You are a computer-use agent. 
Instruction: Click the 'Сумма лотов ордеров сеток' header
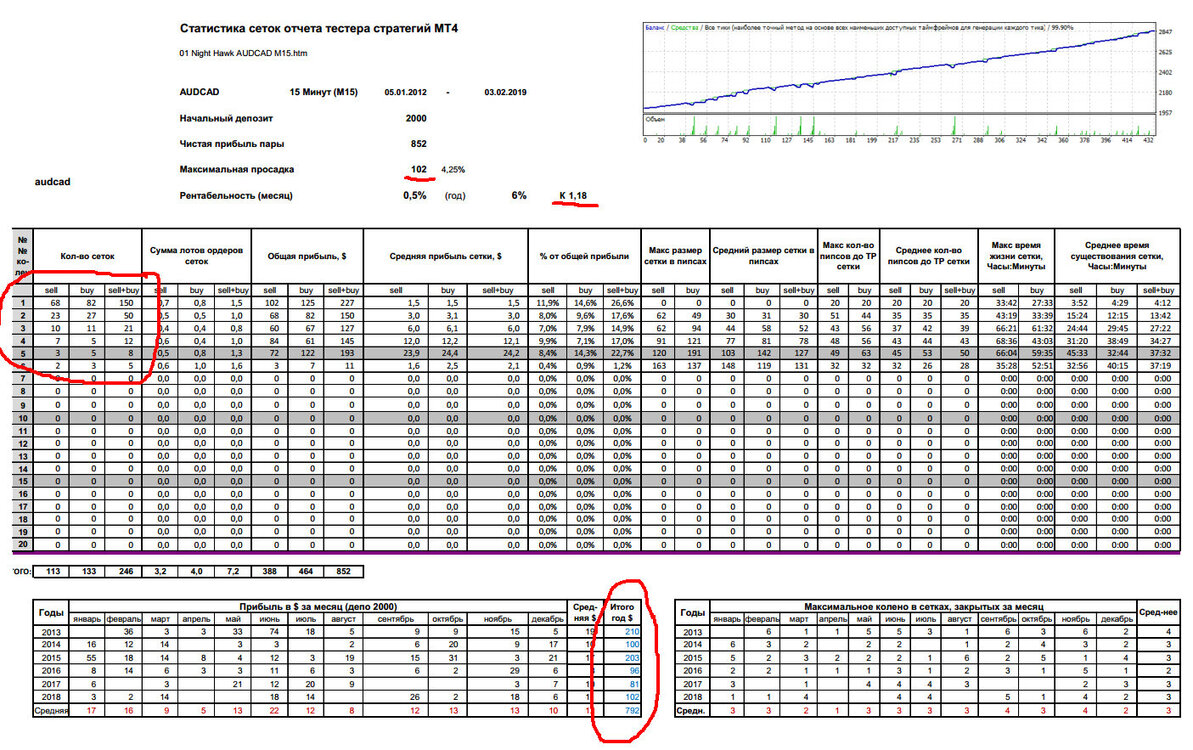tap(196, 256)
